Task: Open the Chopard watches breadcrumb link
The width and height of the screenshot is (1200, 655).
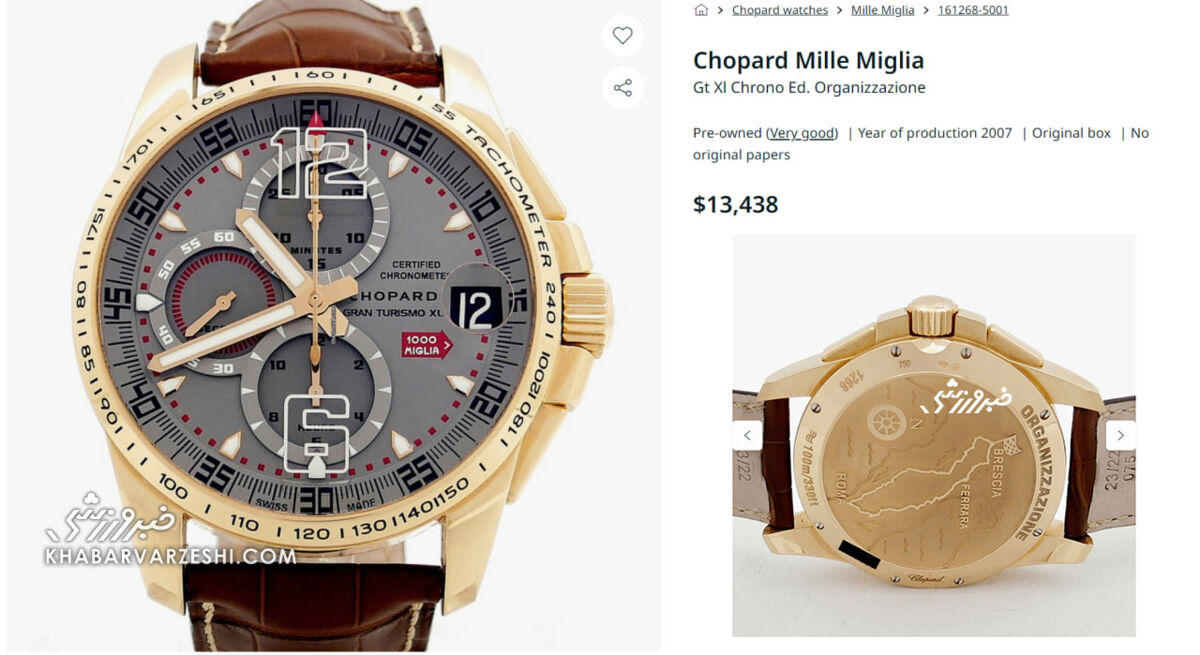Action: (x=780, y=10)
